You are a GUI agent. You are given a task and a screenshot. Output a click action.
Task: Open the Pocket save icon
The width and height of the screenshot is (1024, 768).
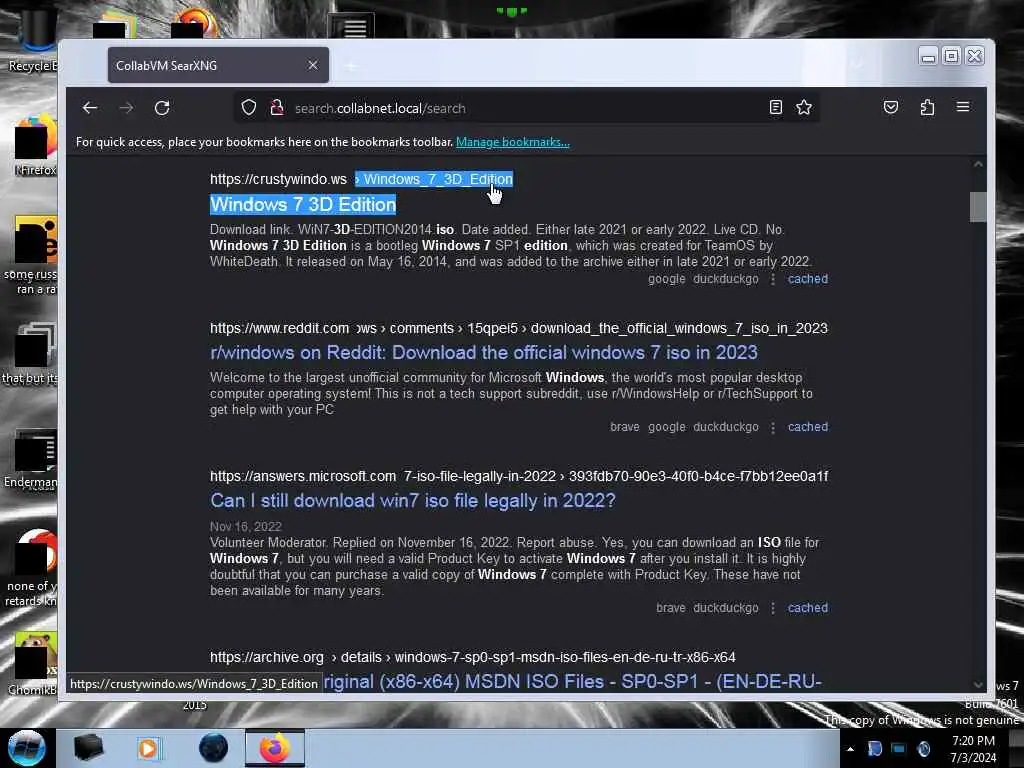tap(891, 107)
